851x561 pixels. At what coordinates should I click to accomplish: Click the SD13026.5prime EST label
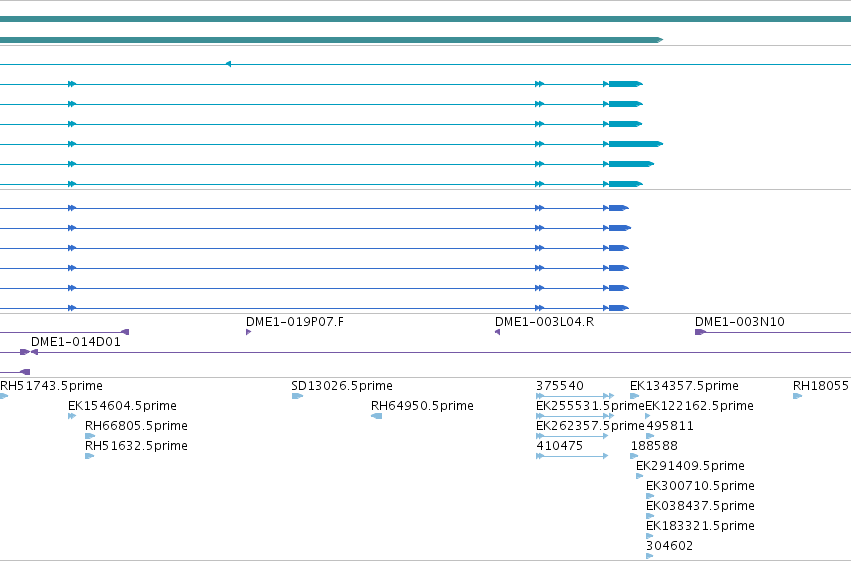(342, 386)
